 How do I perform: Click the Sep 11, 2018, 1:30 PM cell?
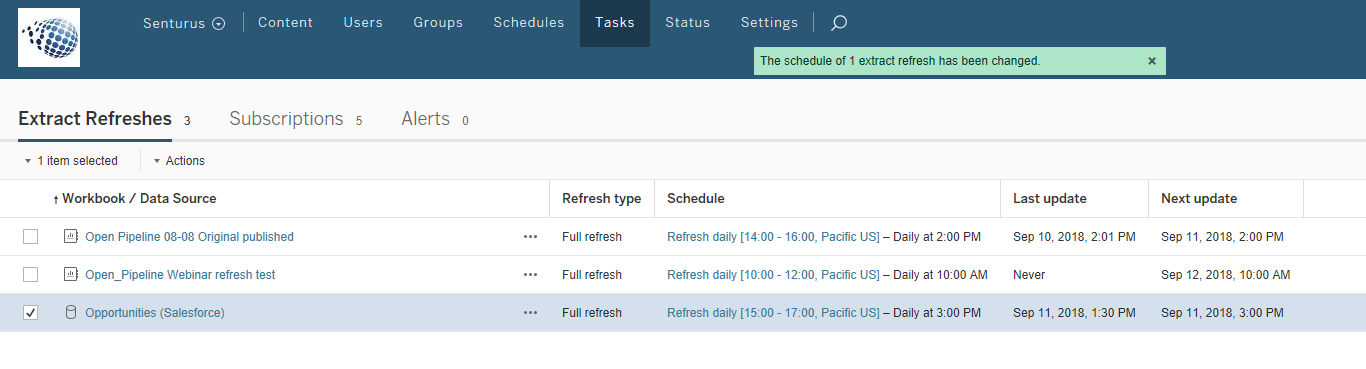1074,313
